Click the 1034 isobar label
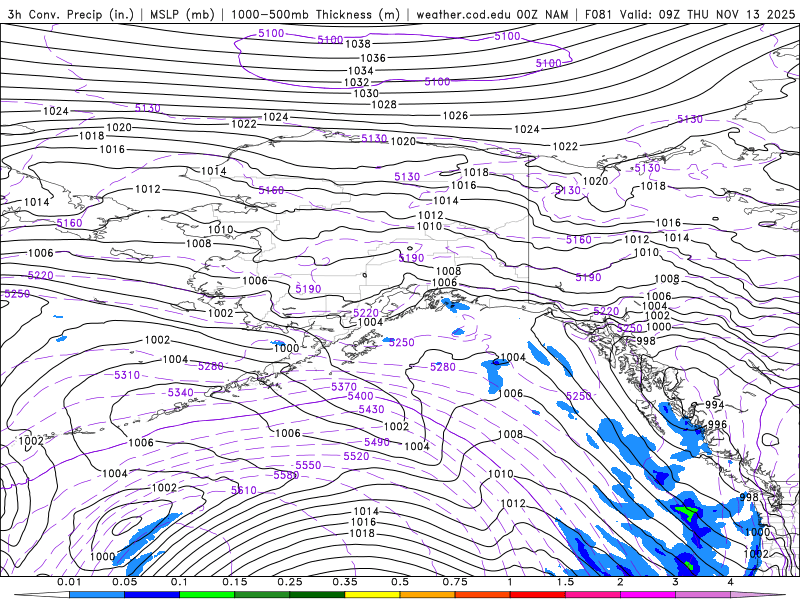Image resolution: width=800 pixels, height=600 pixels. pyautogui.click(x=361, y=71)
